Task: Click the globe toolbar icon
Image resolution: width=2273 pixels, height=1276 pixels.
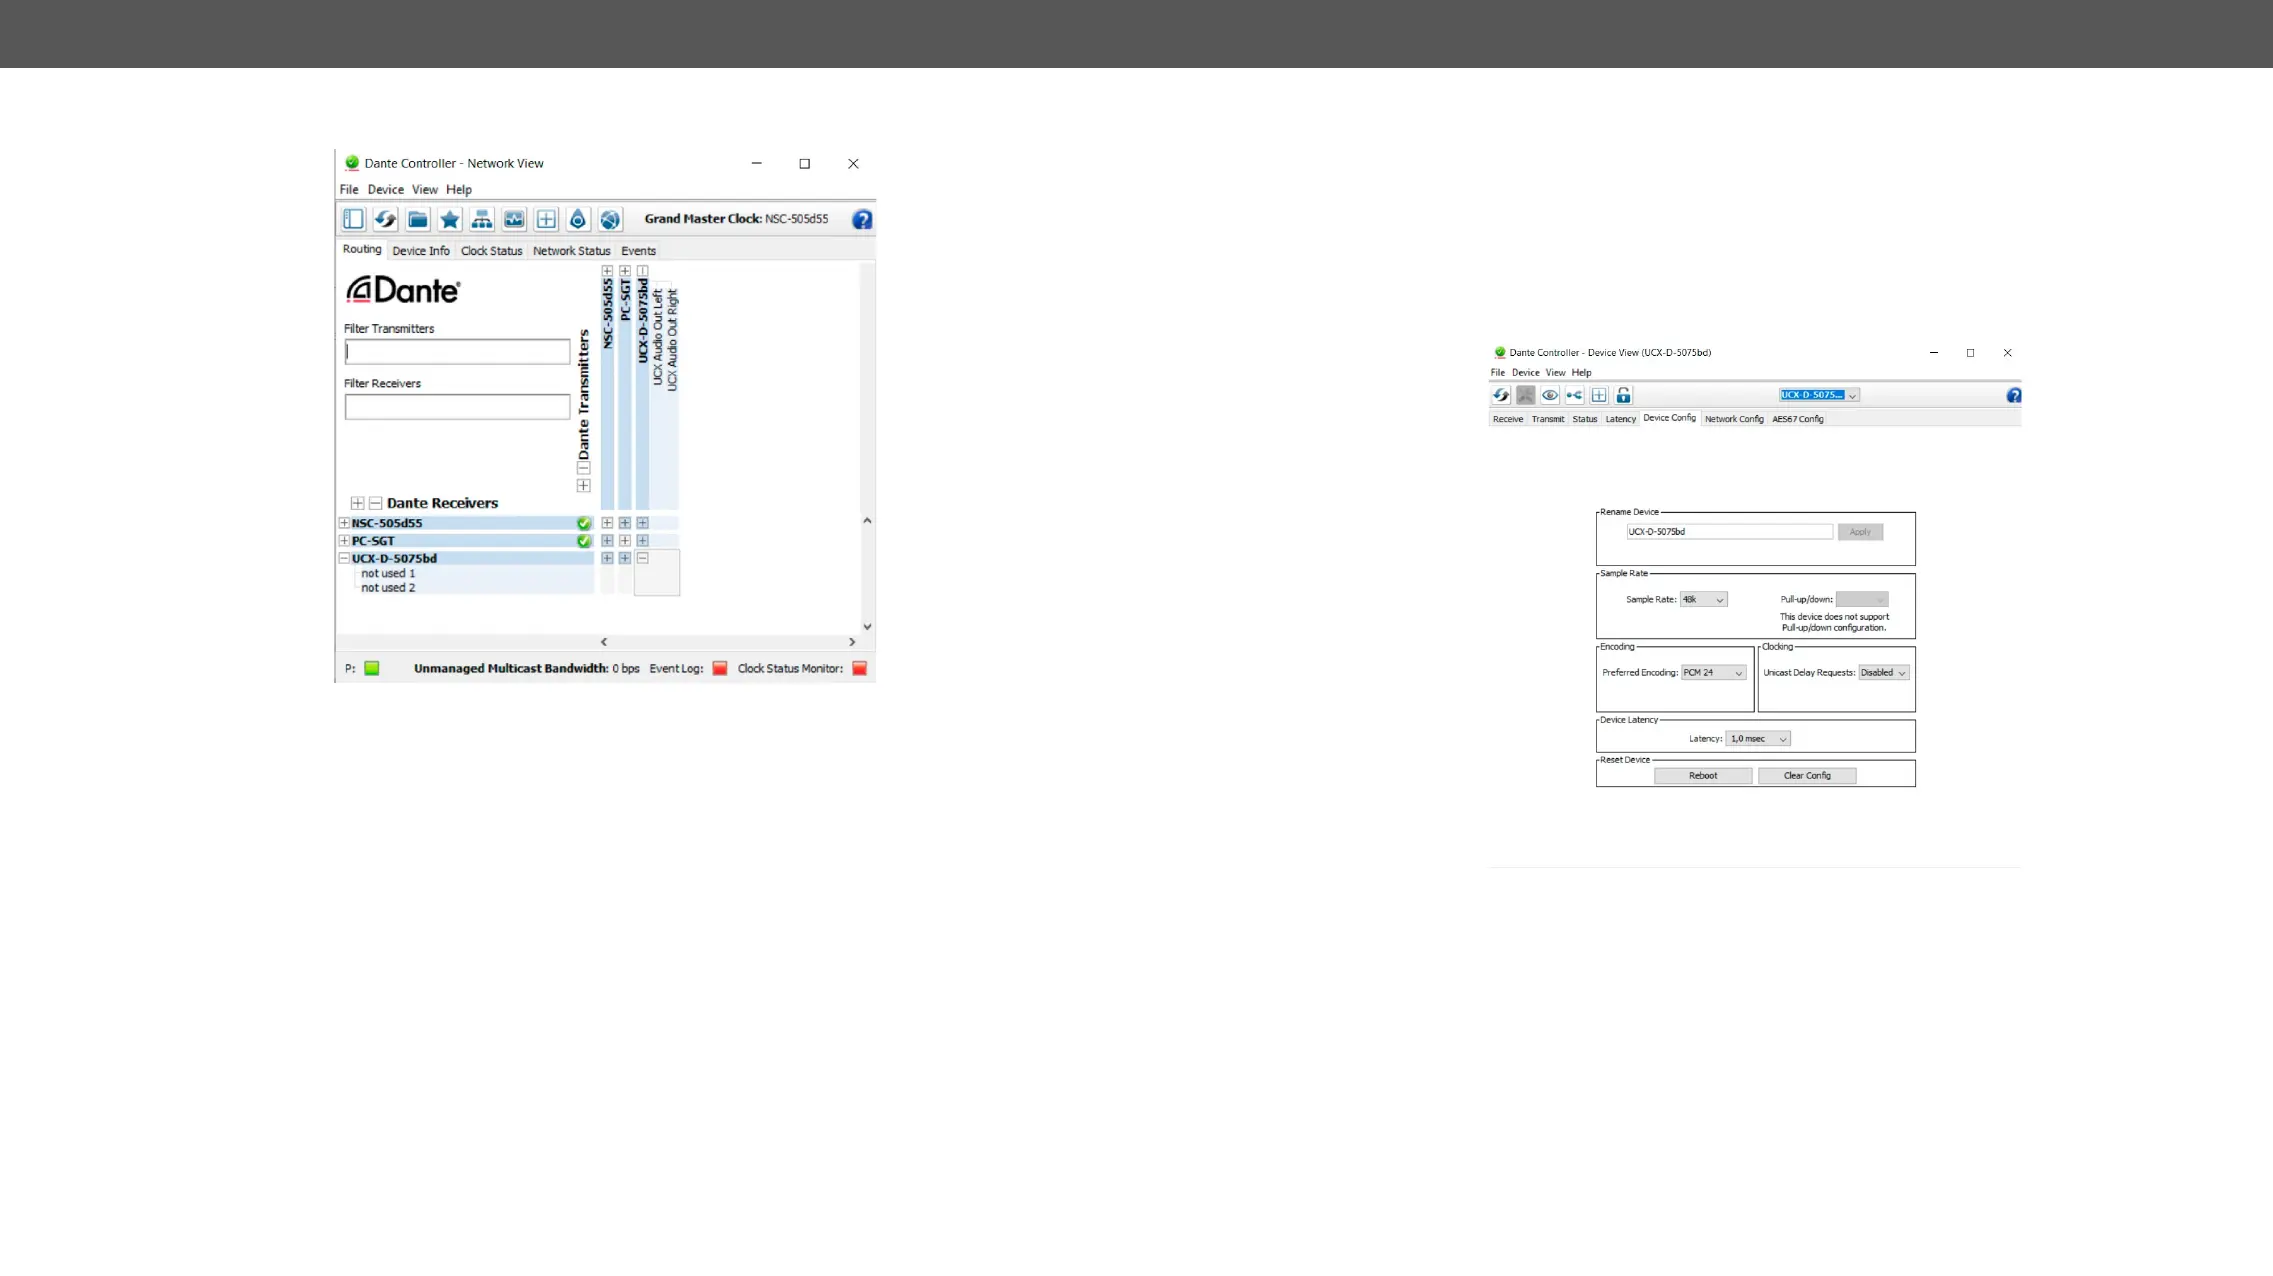Action: (x=610, y=219)
